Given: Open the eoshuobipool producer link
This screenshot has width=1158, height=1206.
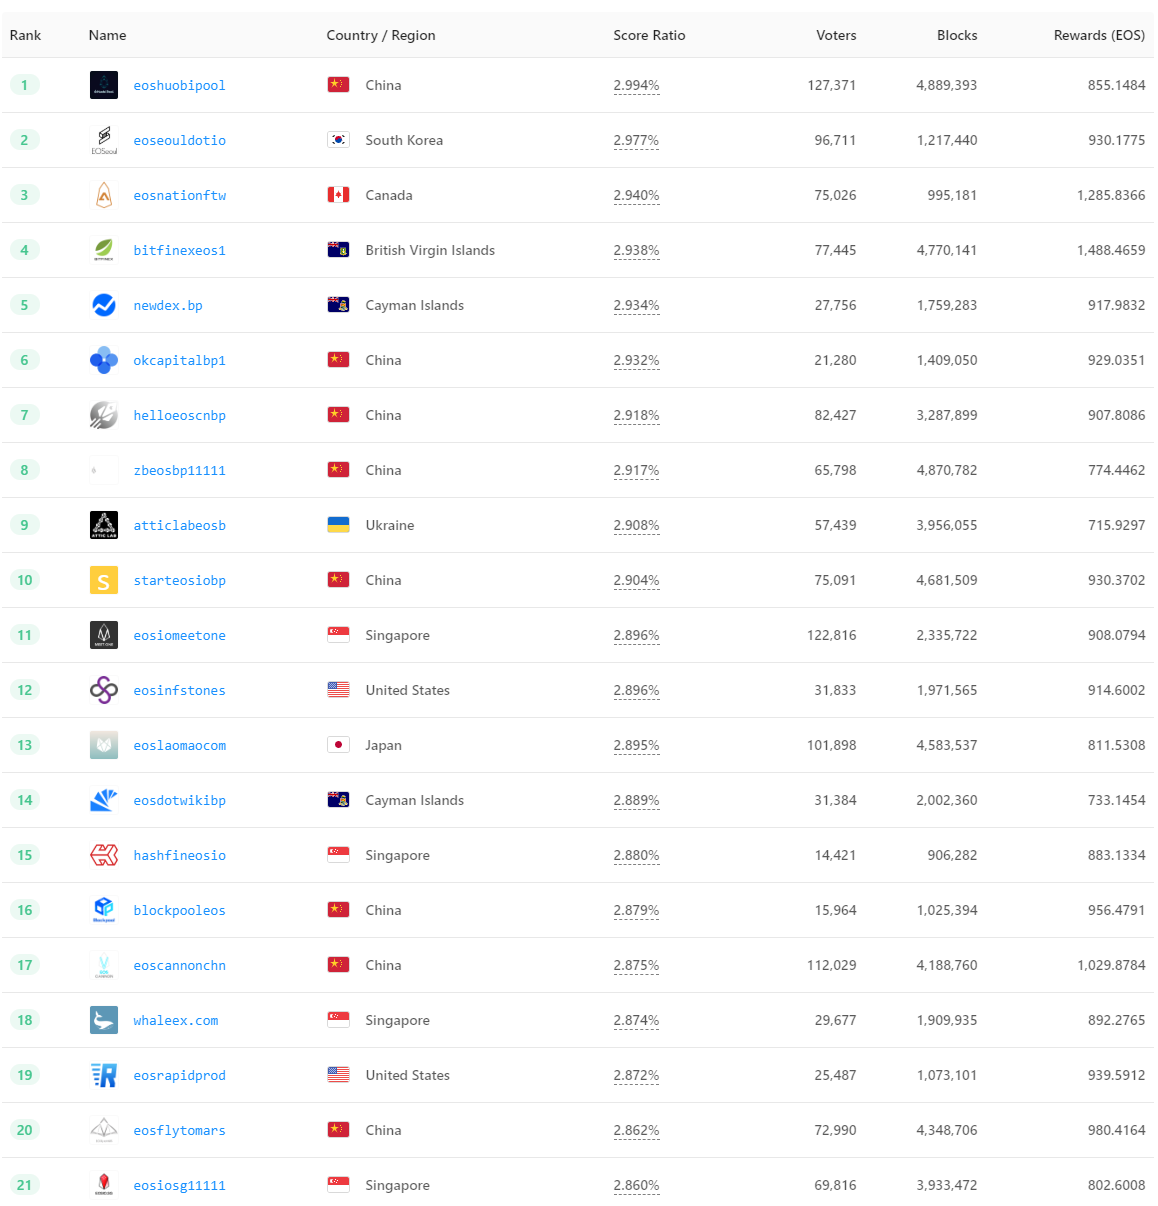Looking at the screenshot, I should (180, 86).
